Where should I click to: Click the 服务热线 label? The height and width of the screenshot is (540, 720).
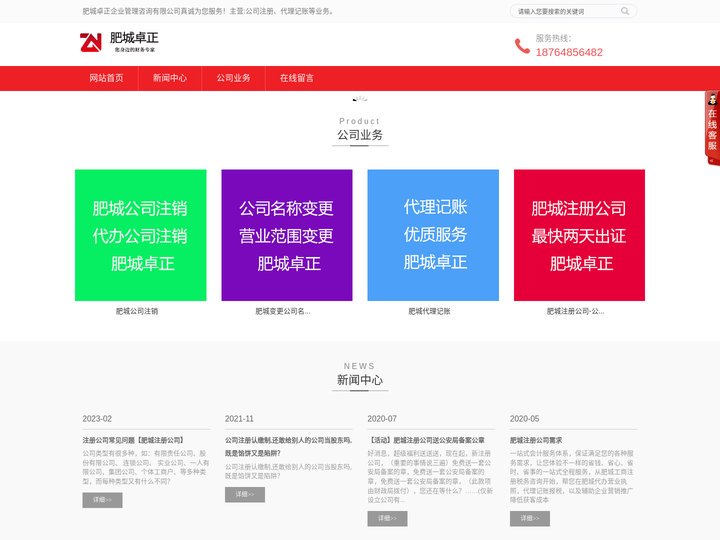(x=553, y=38)
